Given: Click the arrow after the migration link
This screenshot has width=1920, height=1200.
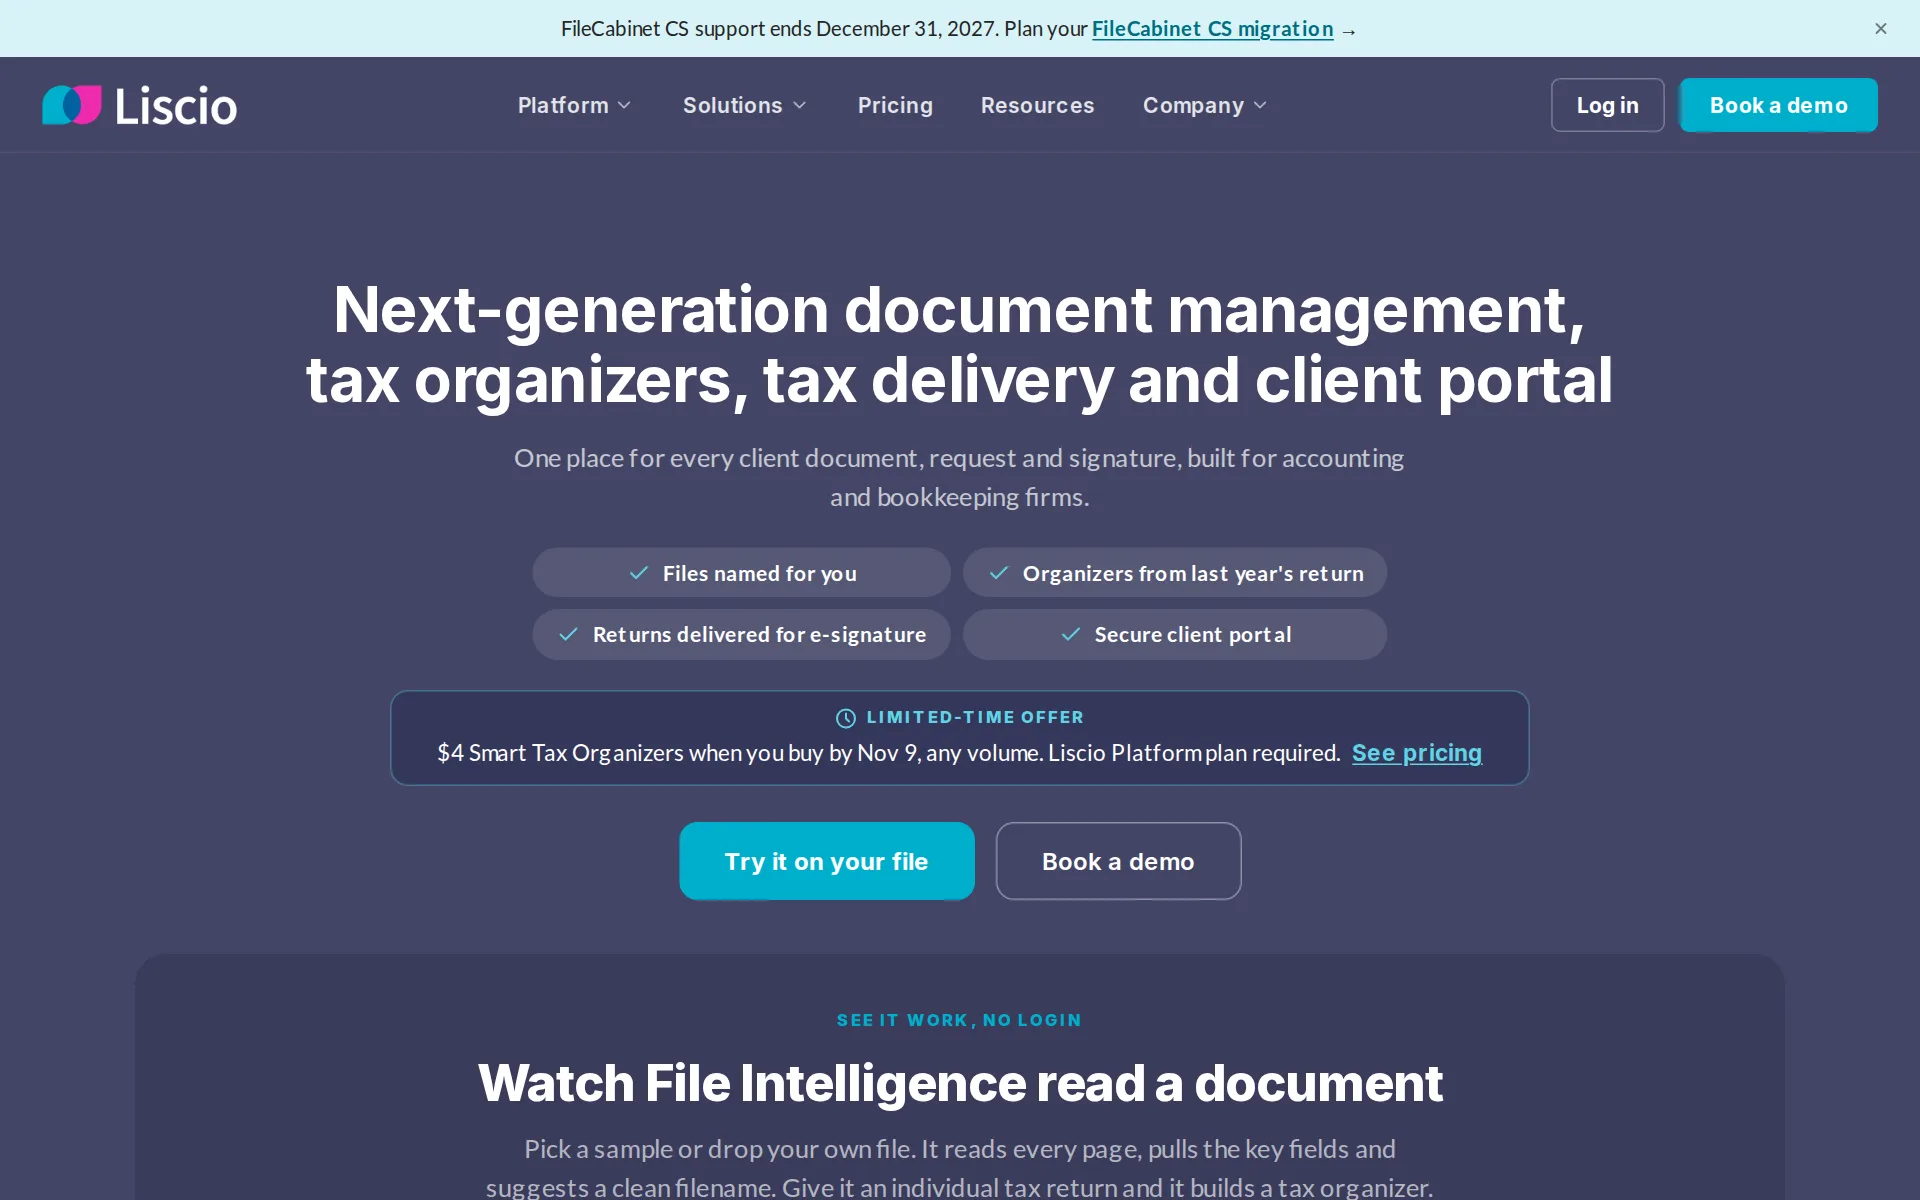Looking at the screenshot, I should coord(1349,31).
